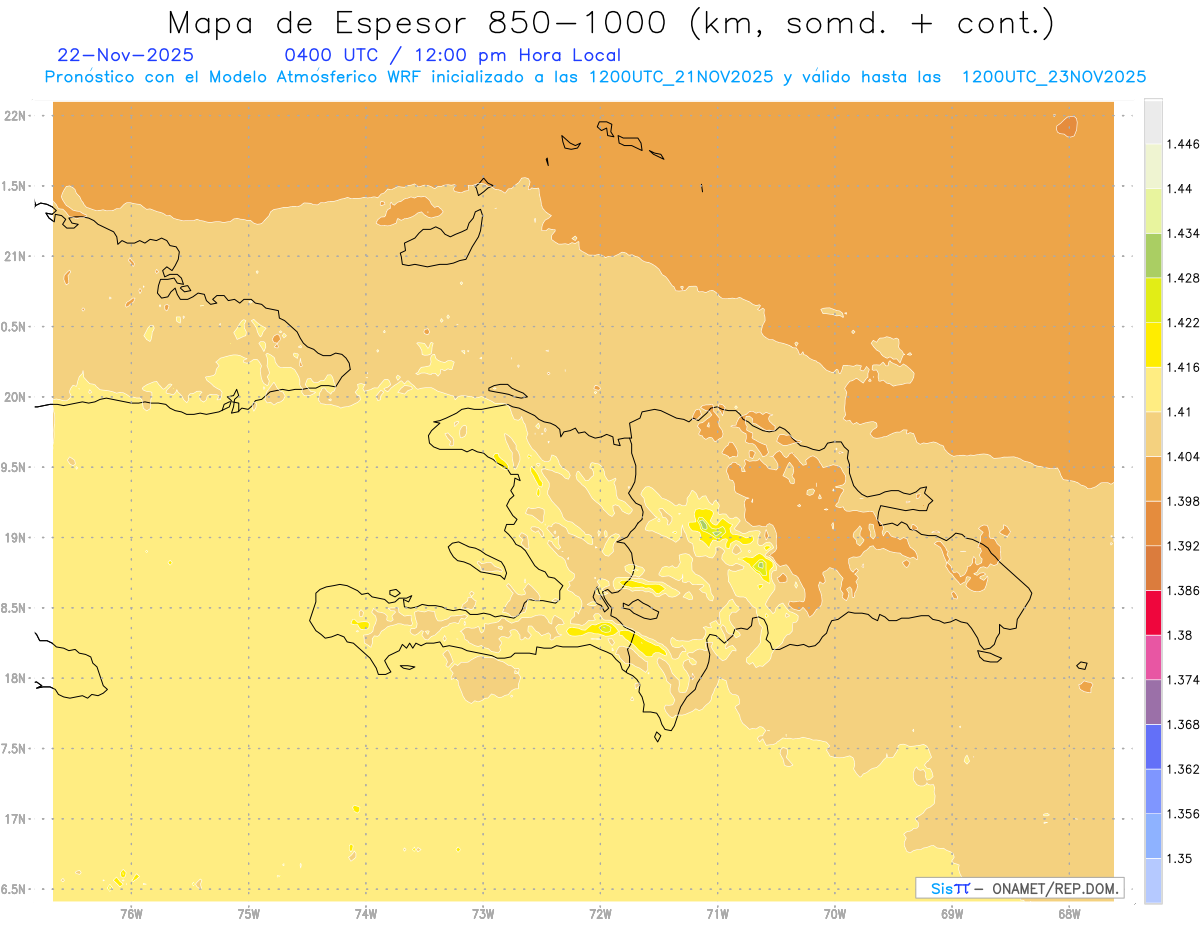Click the 76W longitude axis label
This screenshot has height=927, width=1200.
131,913
